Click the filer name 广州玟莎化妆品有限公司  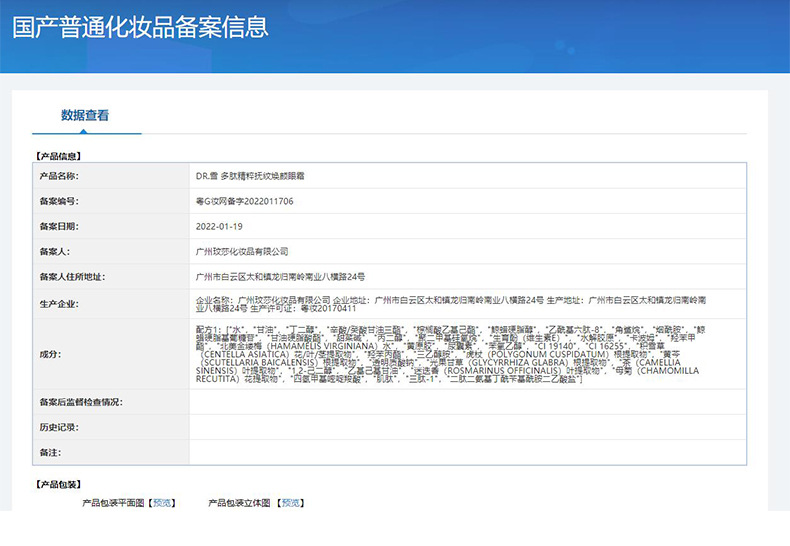[242, 252]
